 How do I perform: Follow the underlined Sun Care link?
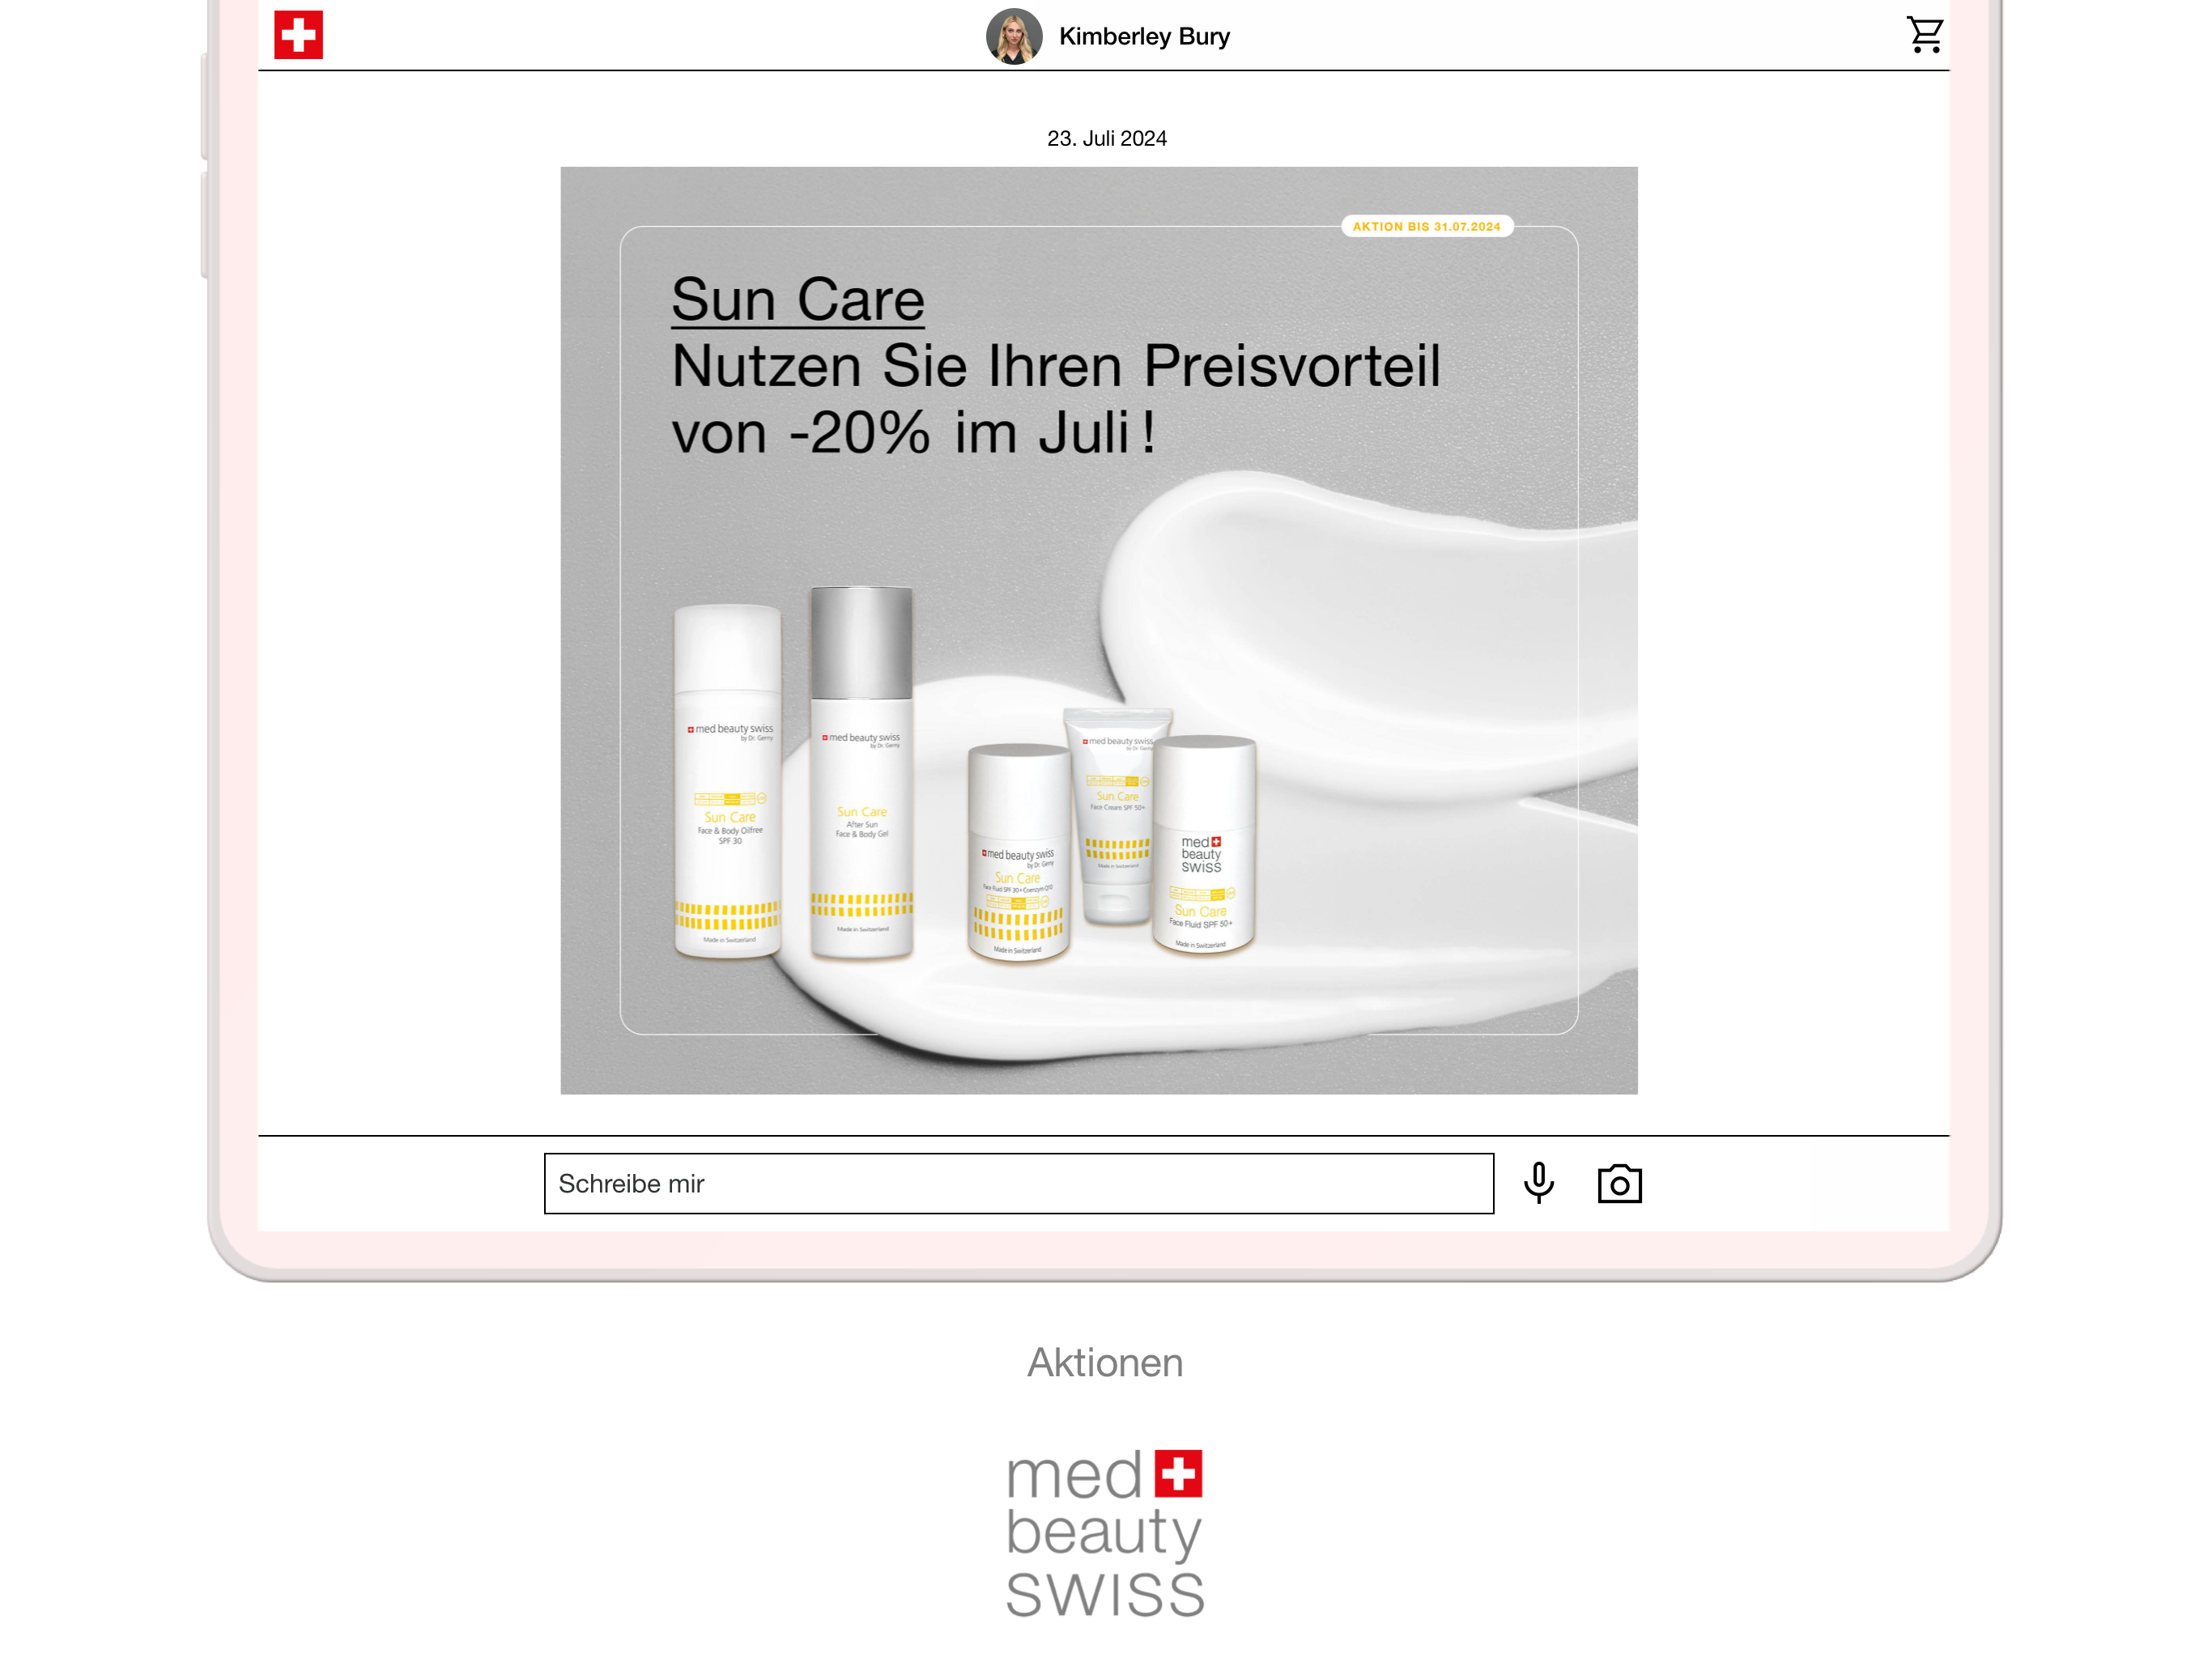click(797, 299)
